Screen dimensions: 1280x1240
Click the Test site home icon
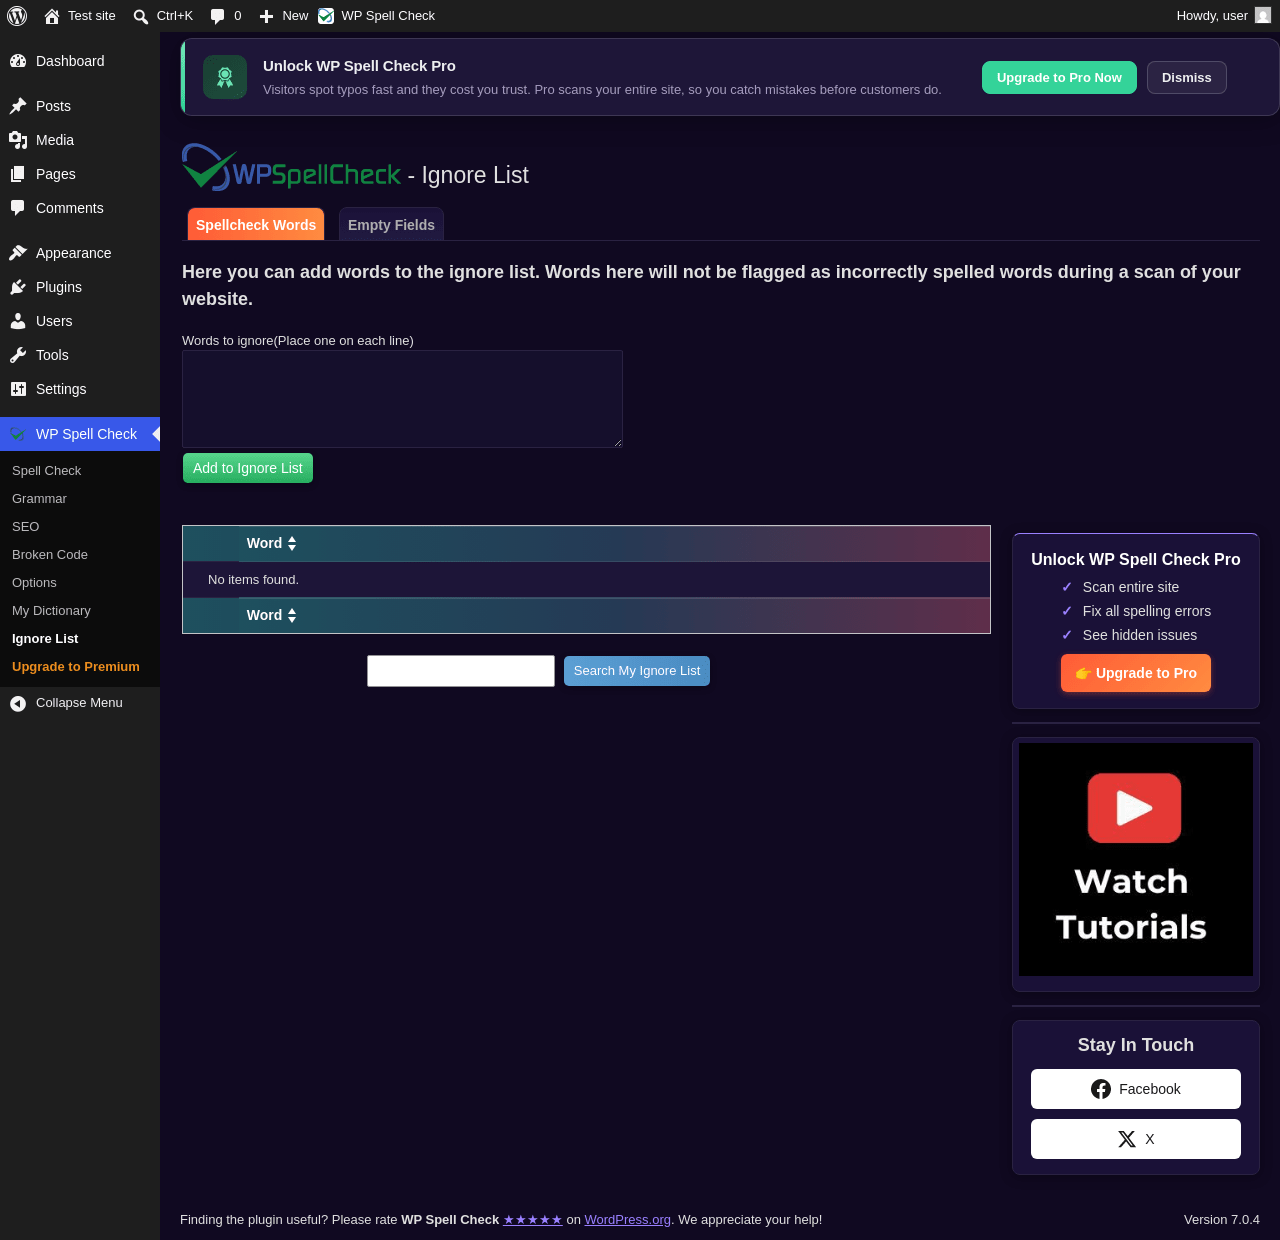pos(52,16)
